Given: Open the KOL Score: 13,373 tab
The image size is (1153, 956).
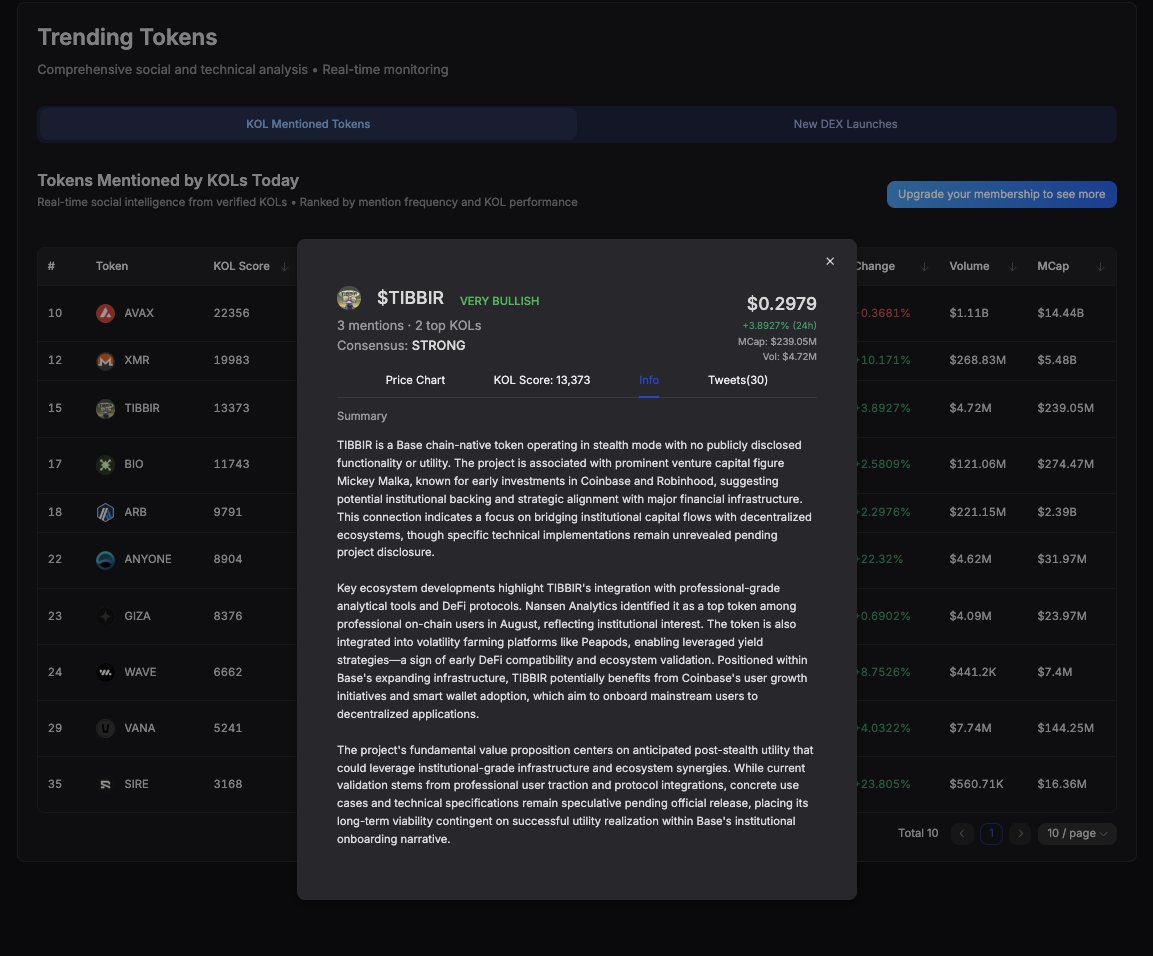Looking at the screenshot, I should click(541, 380).
